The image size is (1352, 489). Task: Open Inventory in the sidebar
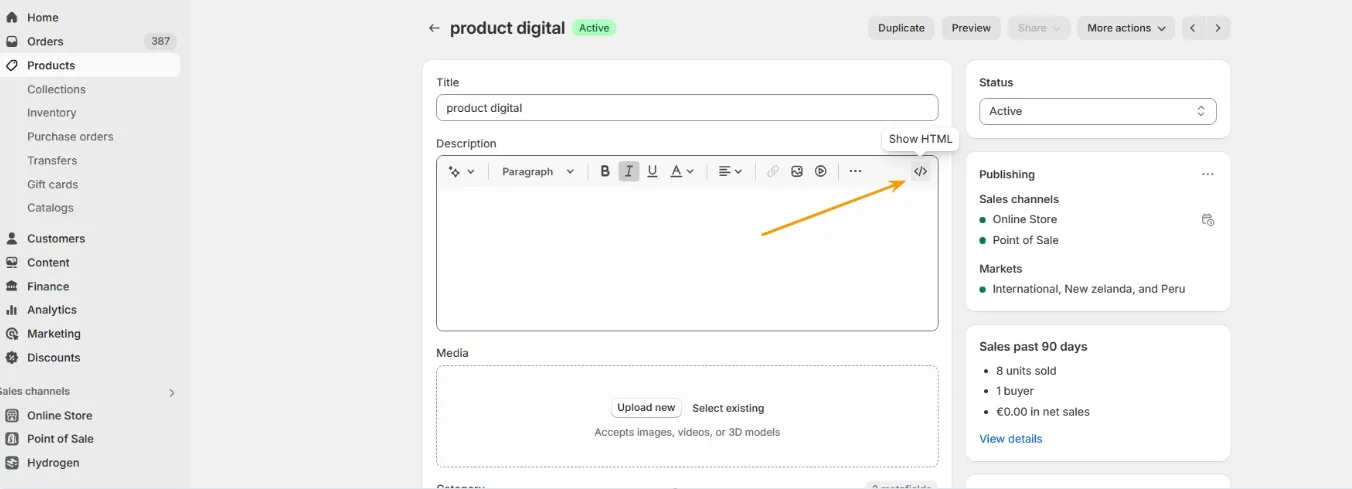[52, 113]
